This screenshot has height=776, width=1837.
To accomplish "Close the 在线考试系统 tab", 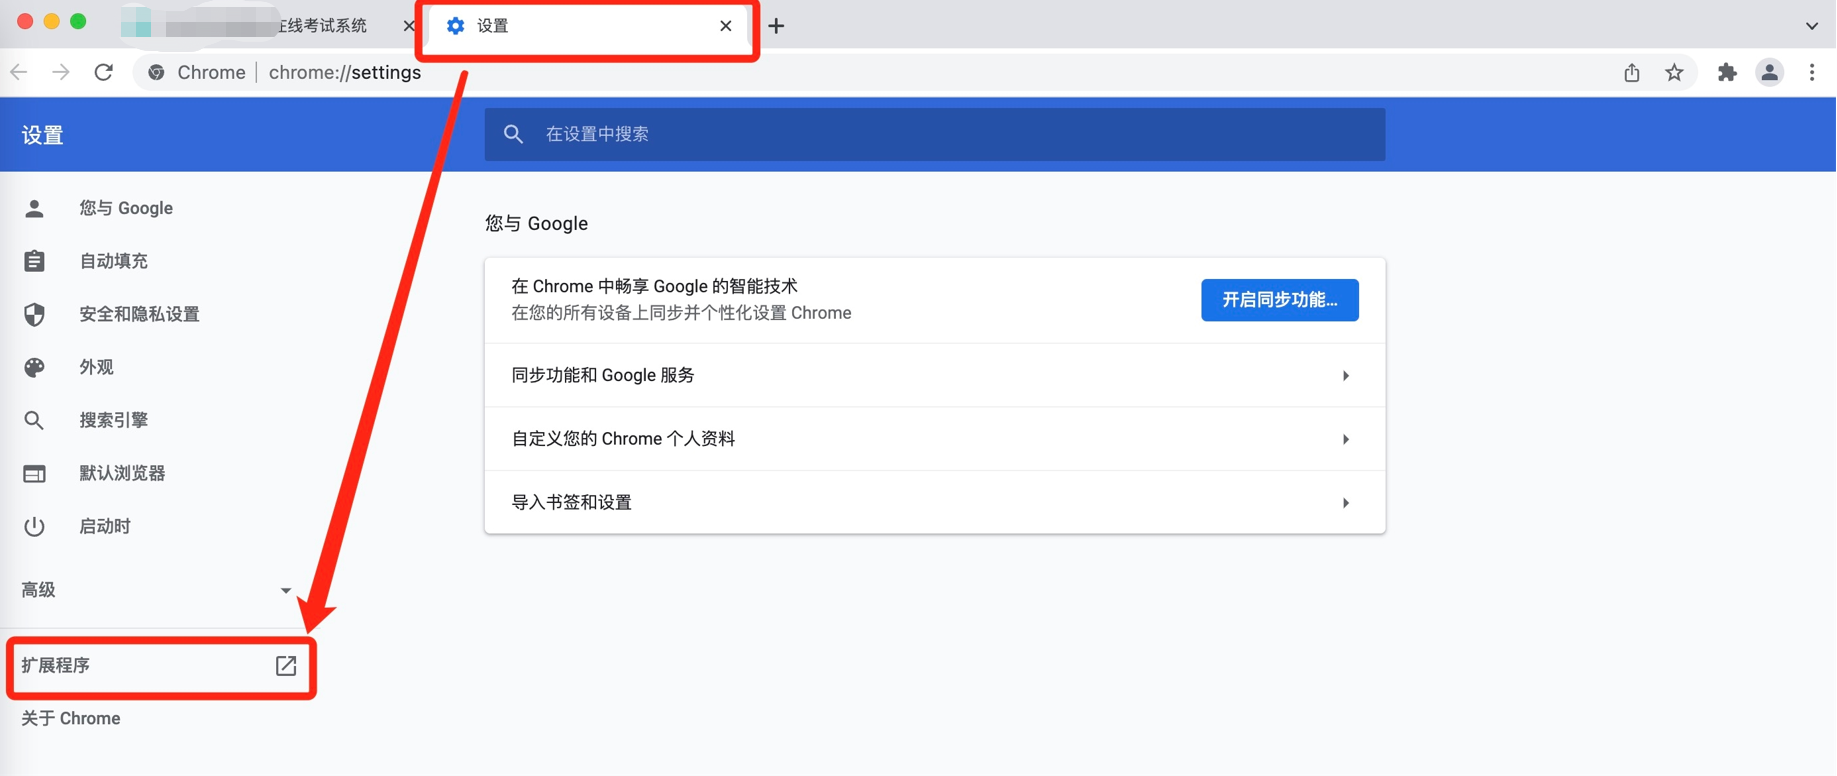I will (x=408, y=26).
